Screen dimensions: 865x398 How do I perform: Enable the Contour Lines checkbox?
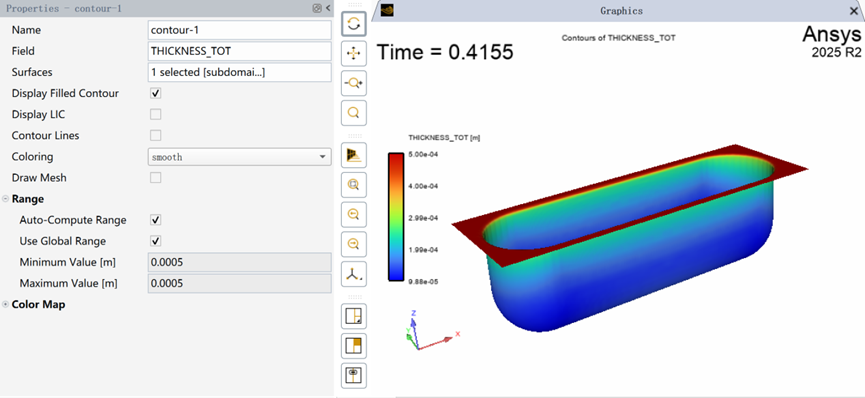pyautogui.click(x=156, y=135)
